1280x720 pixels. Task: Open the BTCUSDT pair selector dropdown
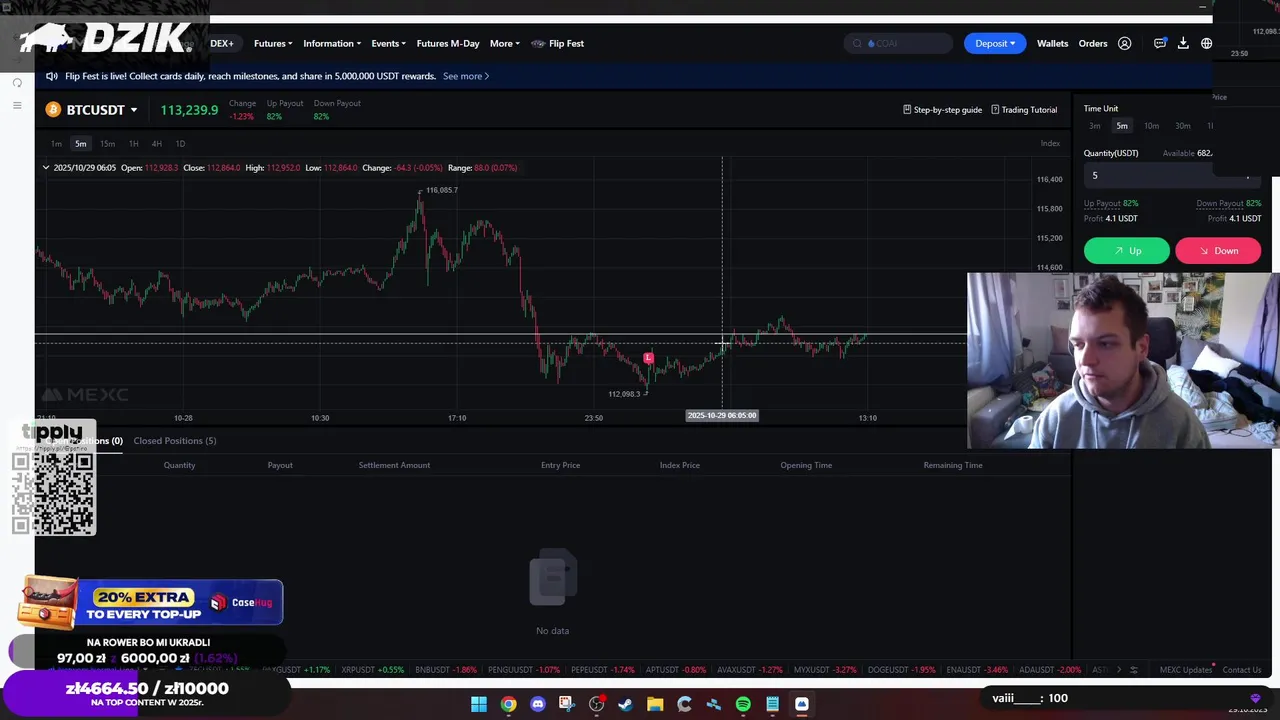(x=133, y=110)
